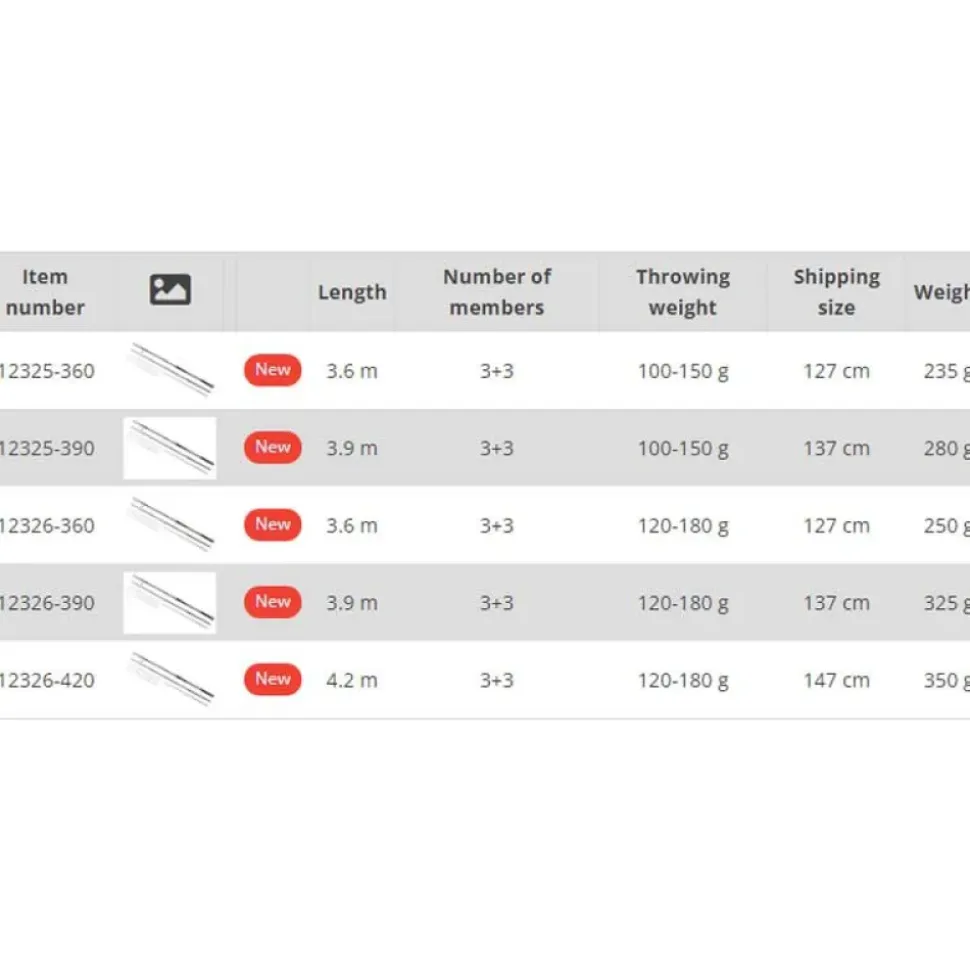Click the image column icon in table header
Screen dimensions: 970x971
pyautogui.click(x=170, y=290)
